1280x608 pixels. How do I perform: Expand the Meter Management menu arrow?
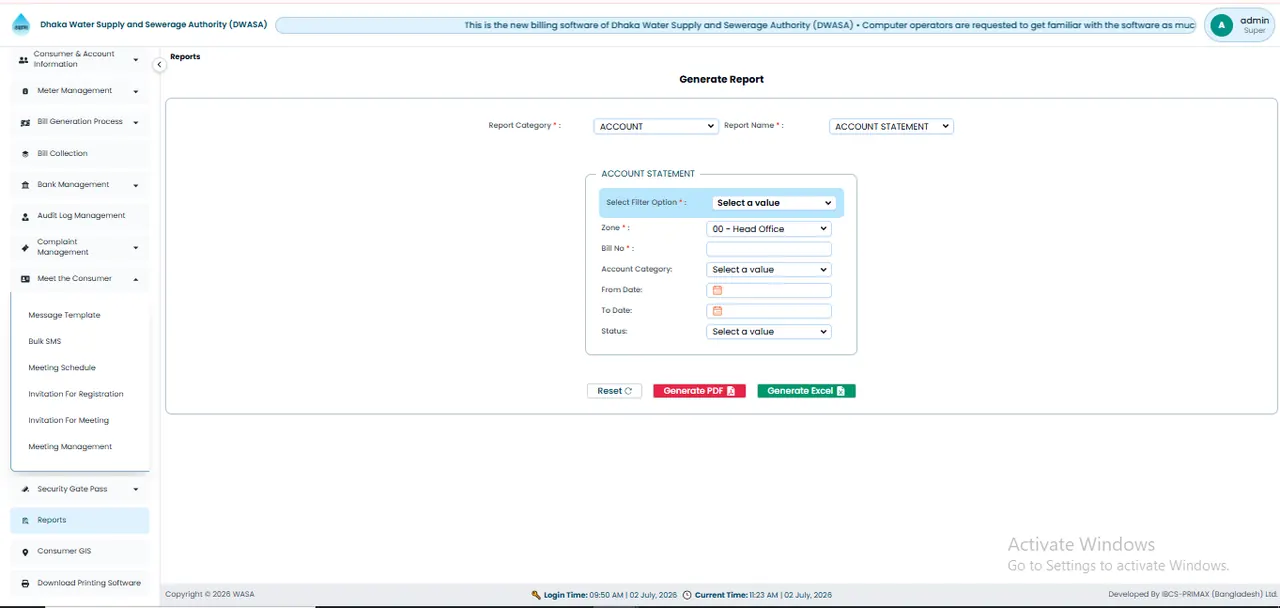(136, 91)
